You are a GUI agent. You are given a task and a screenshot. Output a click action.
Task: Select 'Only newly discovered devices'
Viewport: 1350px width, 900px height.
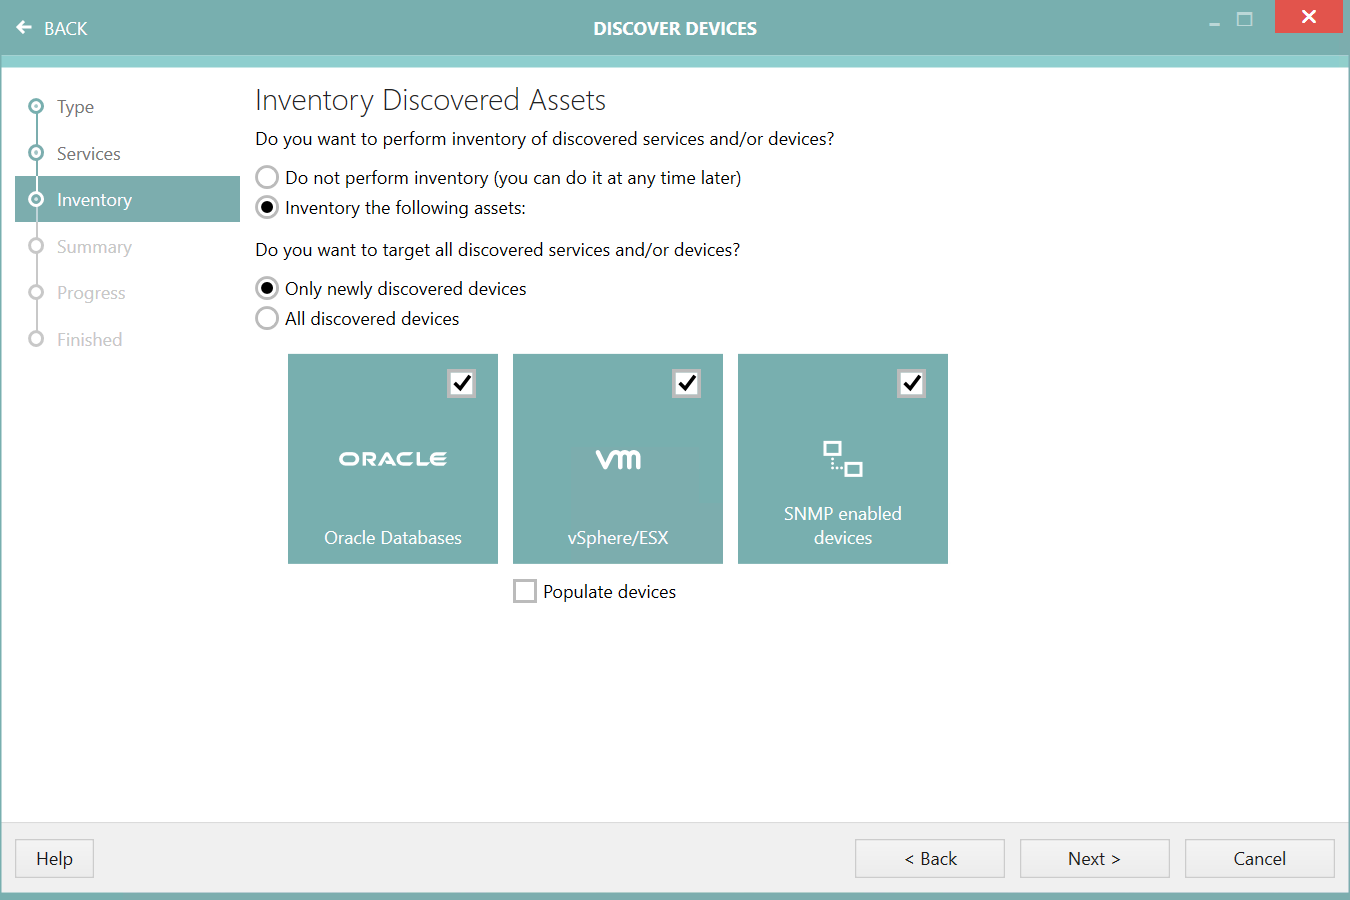[266, 288]
